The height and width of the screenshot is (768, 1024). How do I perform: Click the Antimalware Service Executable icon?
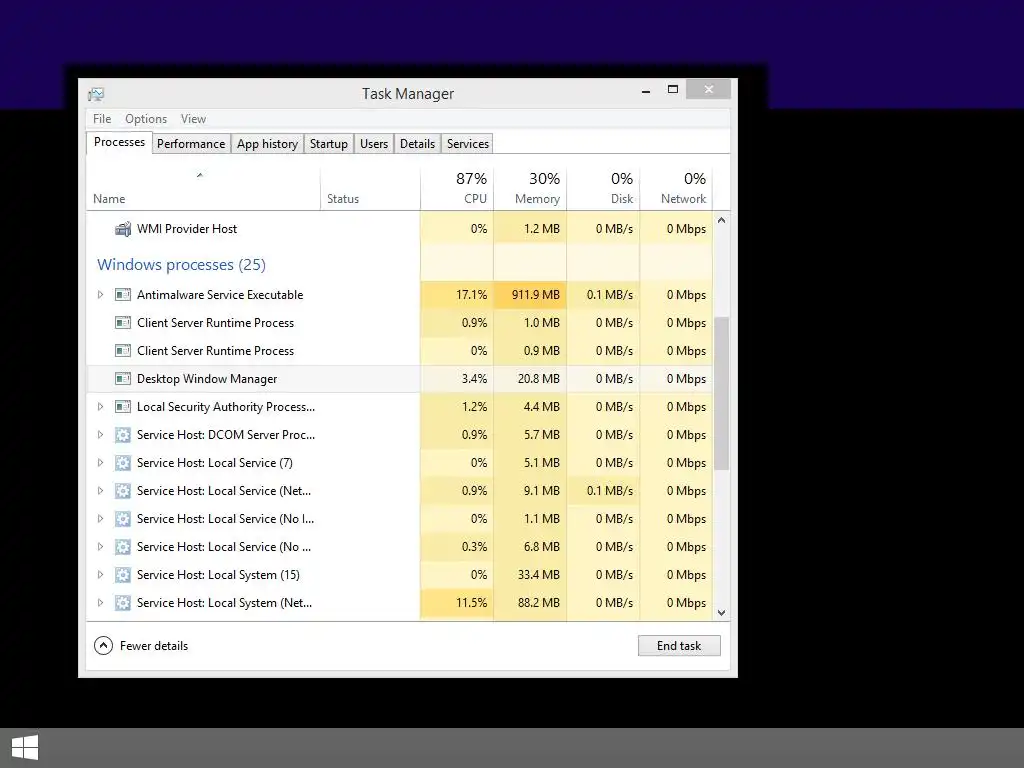[x=123, y=295]
